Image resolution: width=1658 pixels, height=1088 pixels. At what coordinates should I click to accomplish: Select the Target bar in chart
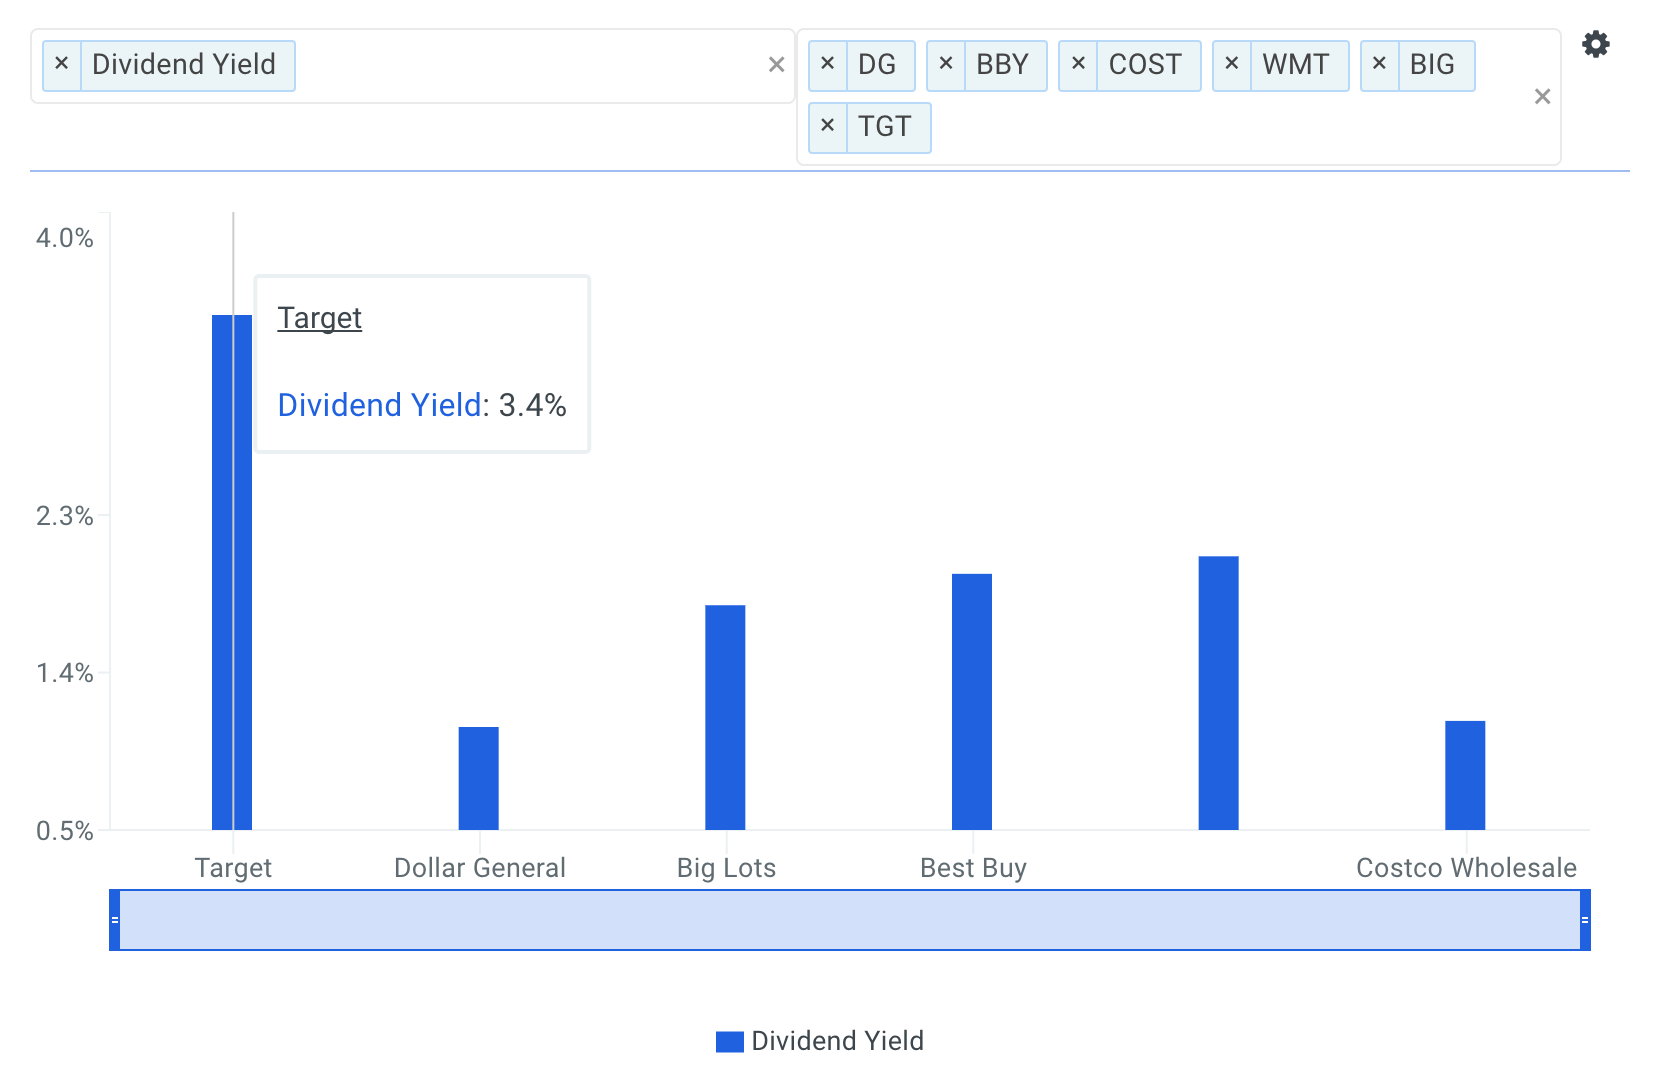click(x=232, y=572)
